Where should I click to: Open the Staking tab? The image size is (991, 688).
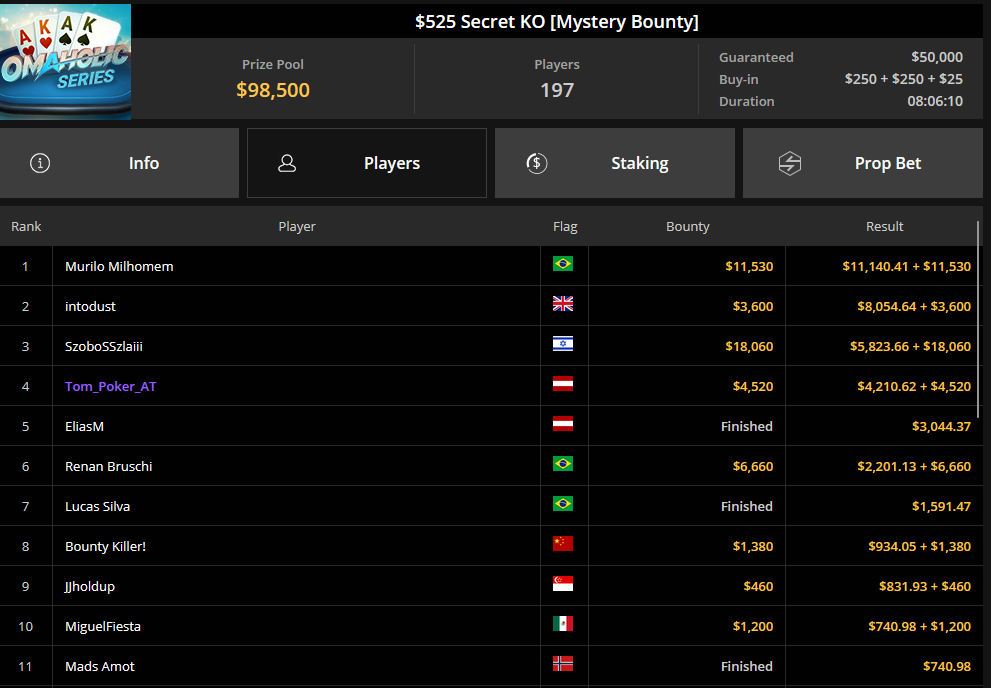click(615, 163)
